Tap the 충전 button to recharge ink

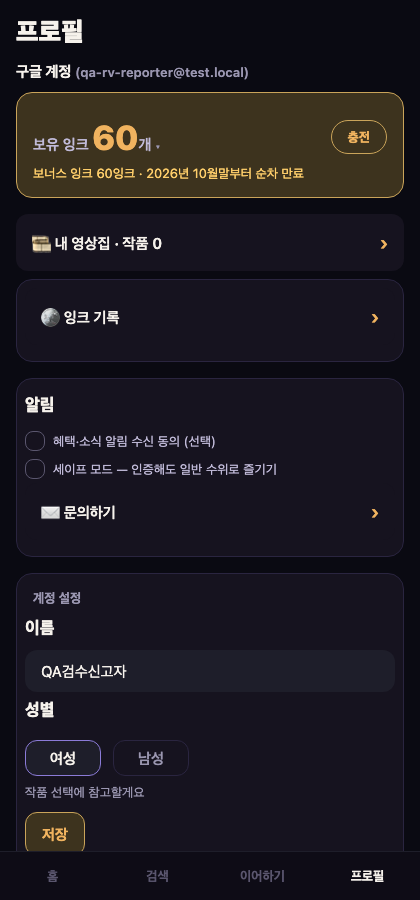(359, 137)
